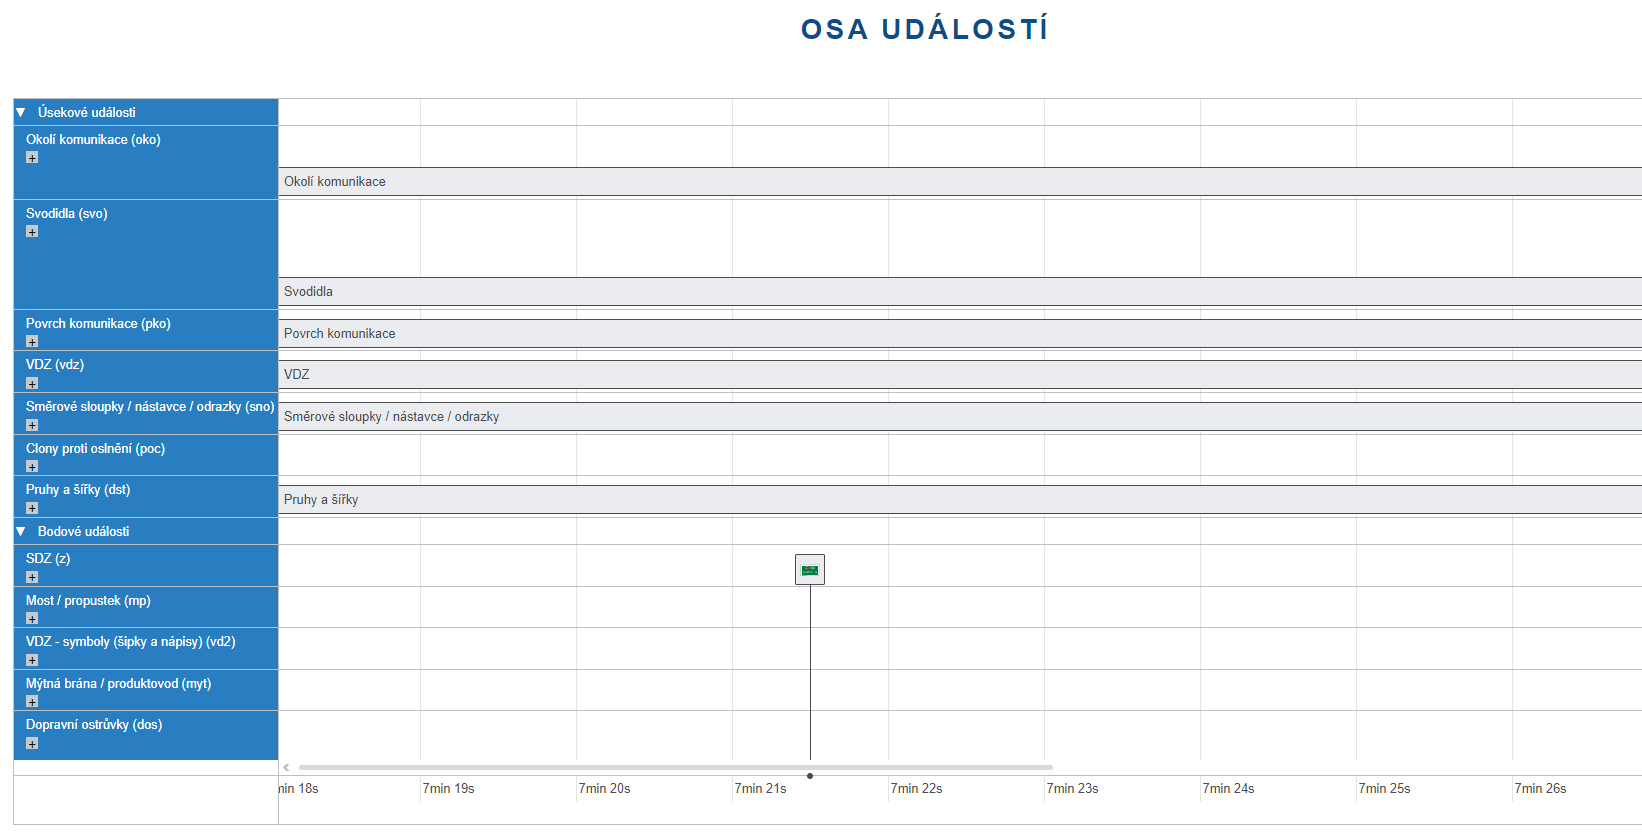Click the 7min 24s time axis label
This screenshot has width=1642, height=839.
[x=1228, y=788]
